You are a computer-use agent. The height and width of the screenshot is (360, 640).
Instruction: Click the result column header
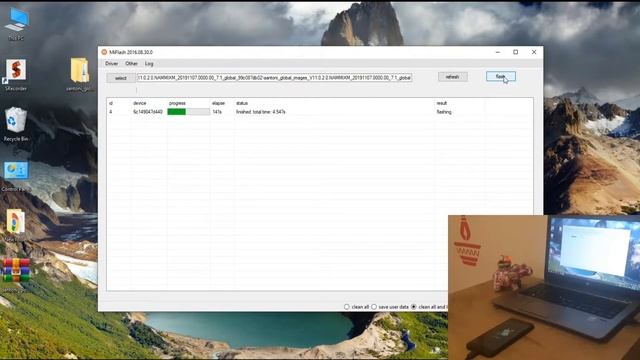(442, 103)
